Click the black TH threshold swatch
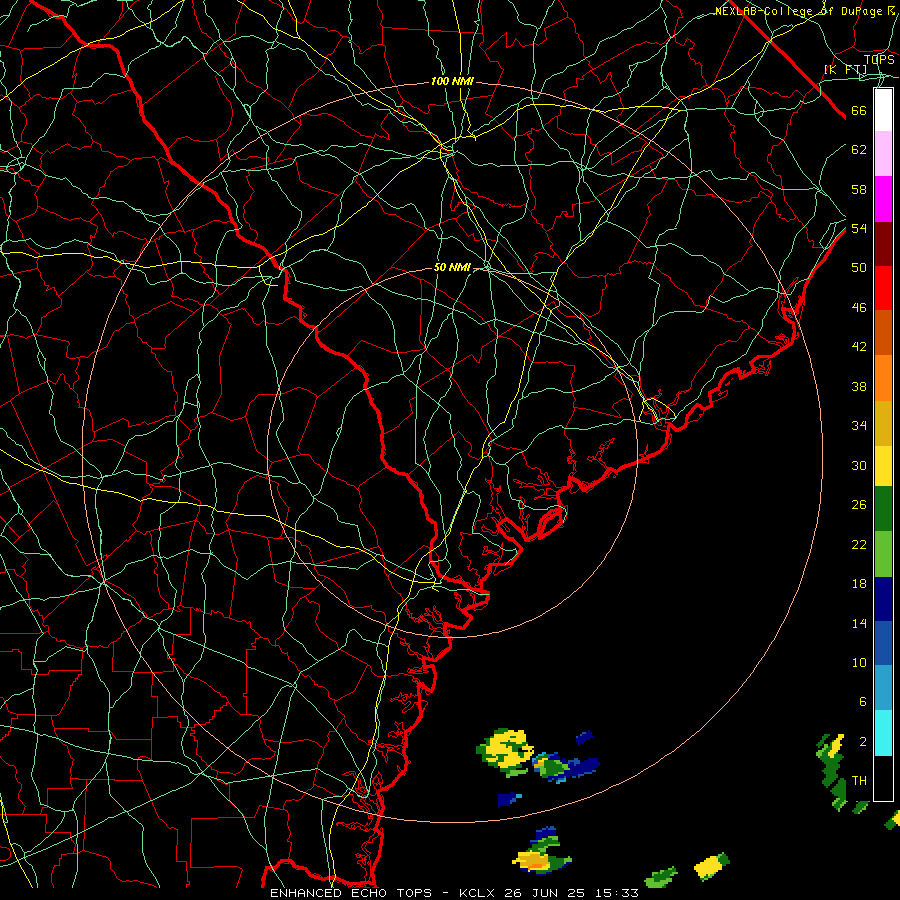The image size is (900, 900). [883, 778]
